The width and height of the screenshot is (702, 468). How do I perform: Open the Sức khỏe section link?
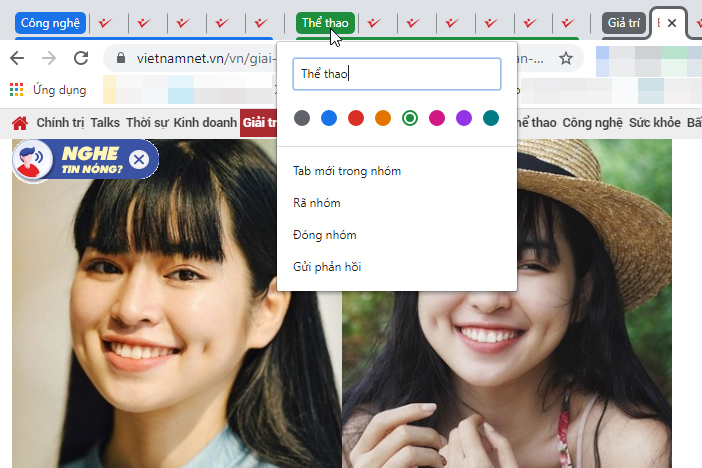(x=655, y=123)
